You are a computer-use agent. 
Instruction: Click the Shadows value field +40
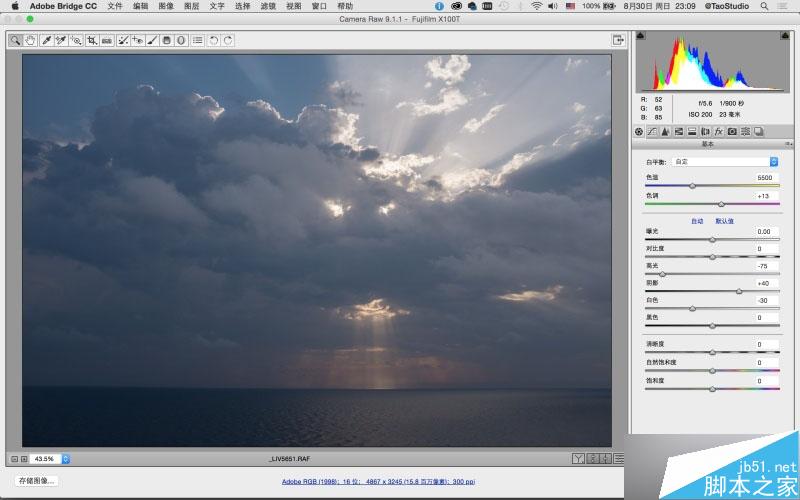click(766, 283)
